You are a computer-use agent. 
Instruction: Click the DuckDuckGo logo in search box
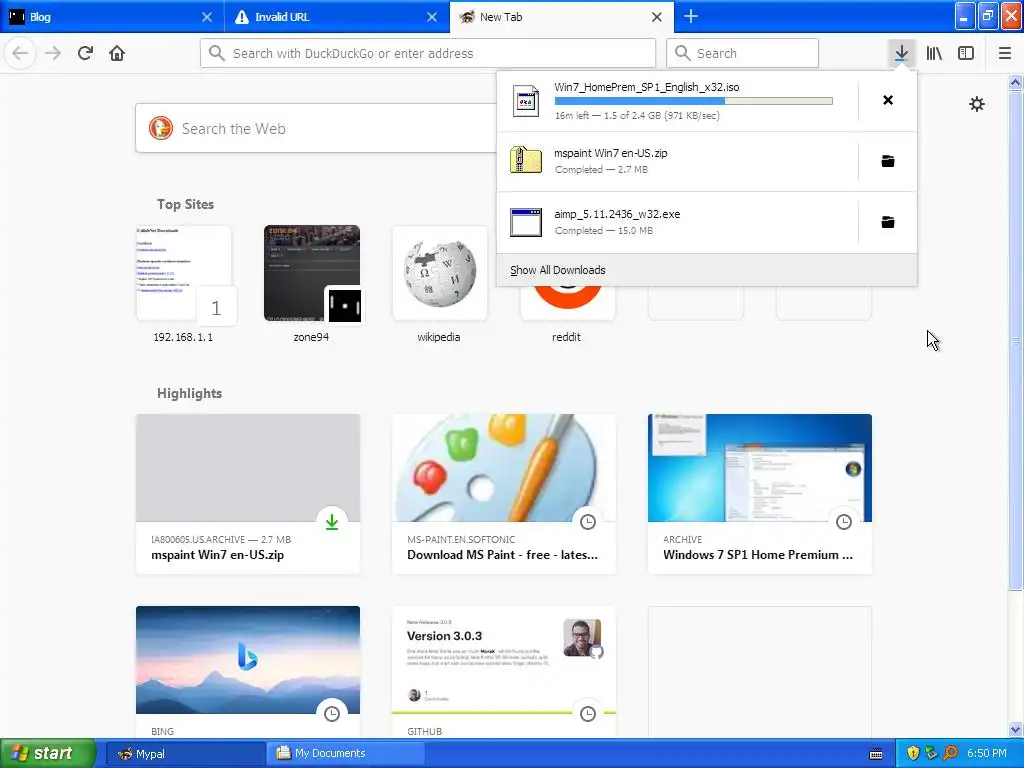tap(161, 129)
